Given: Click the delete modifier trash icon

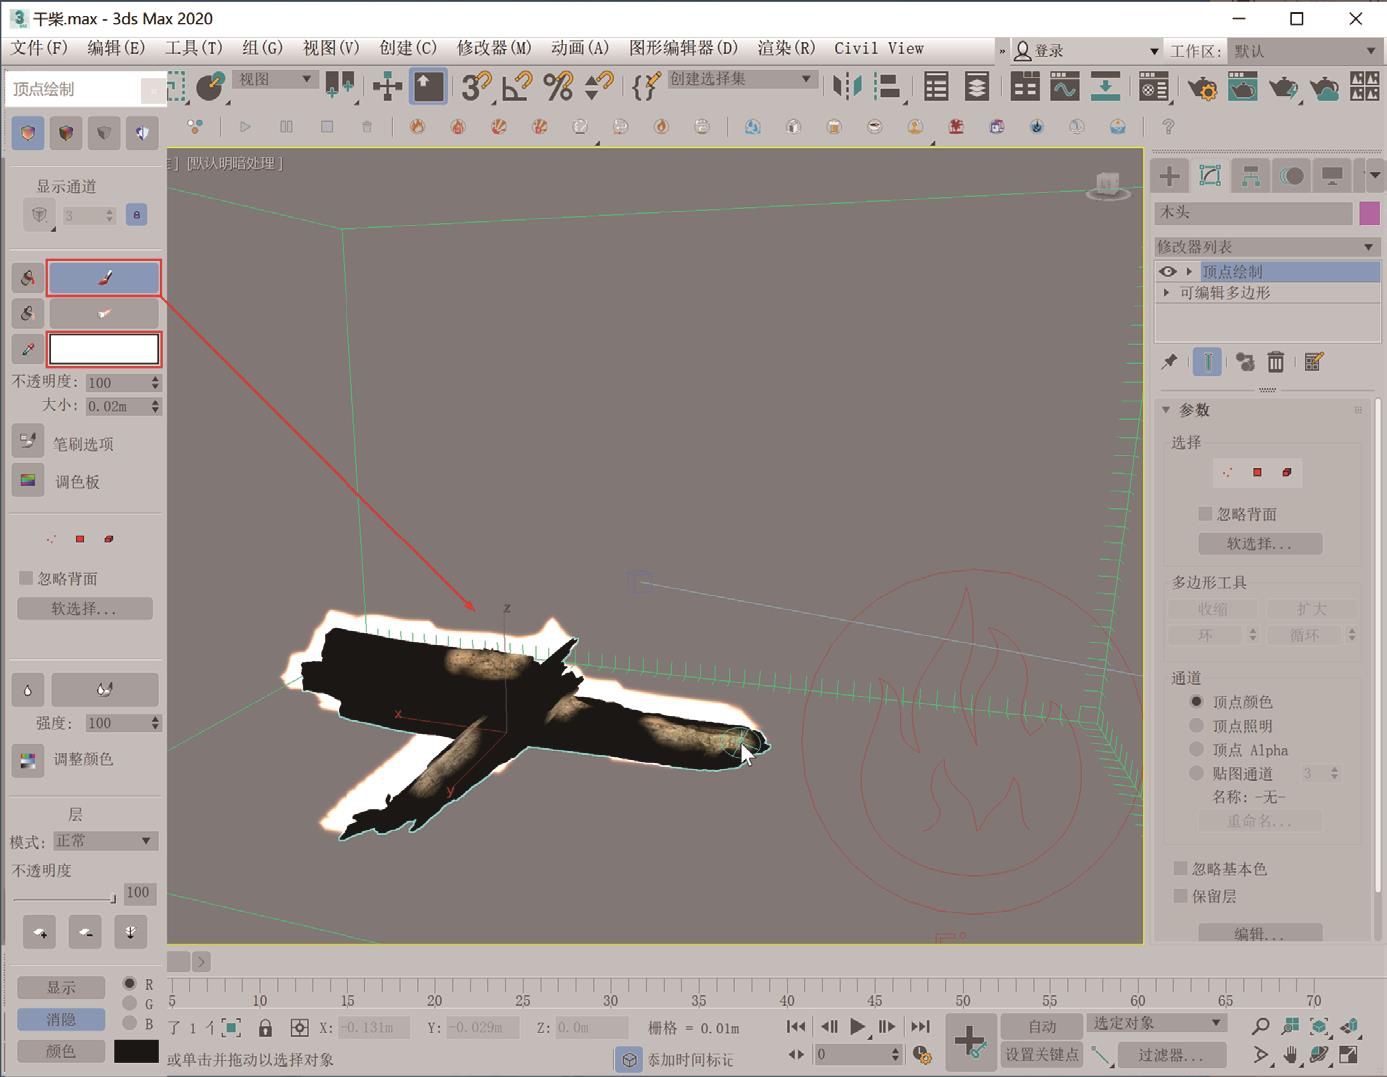Looking at the screenshot, I should [1276, 362].
